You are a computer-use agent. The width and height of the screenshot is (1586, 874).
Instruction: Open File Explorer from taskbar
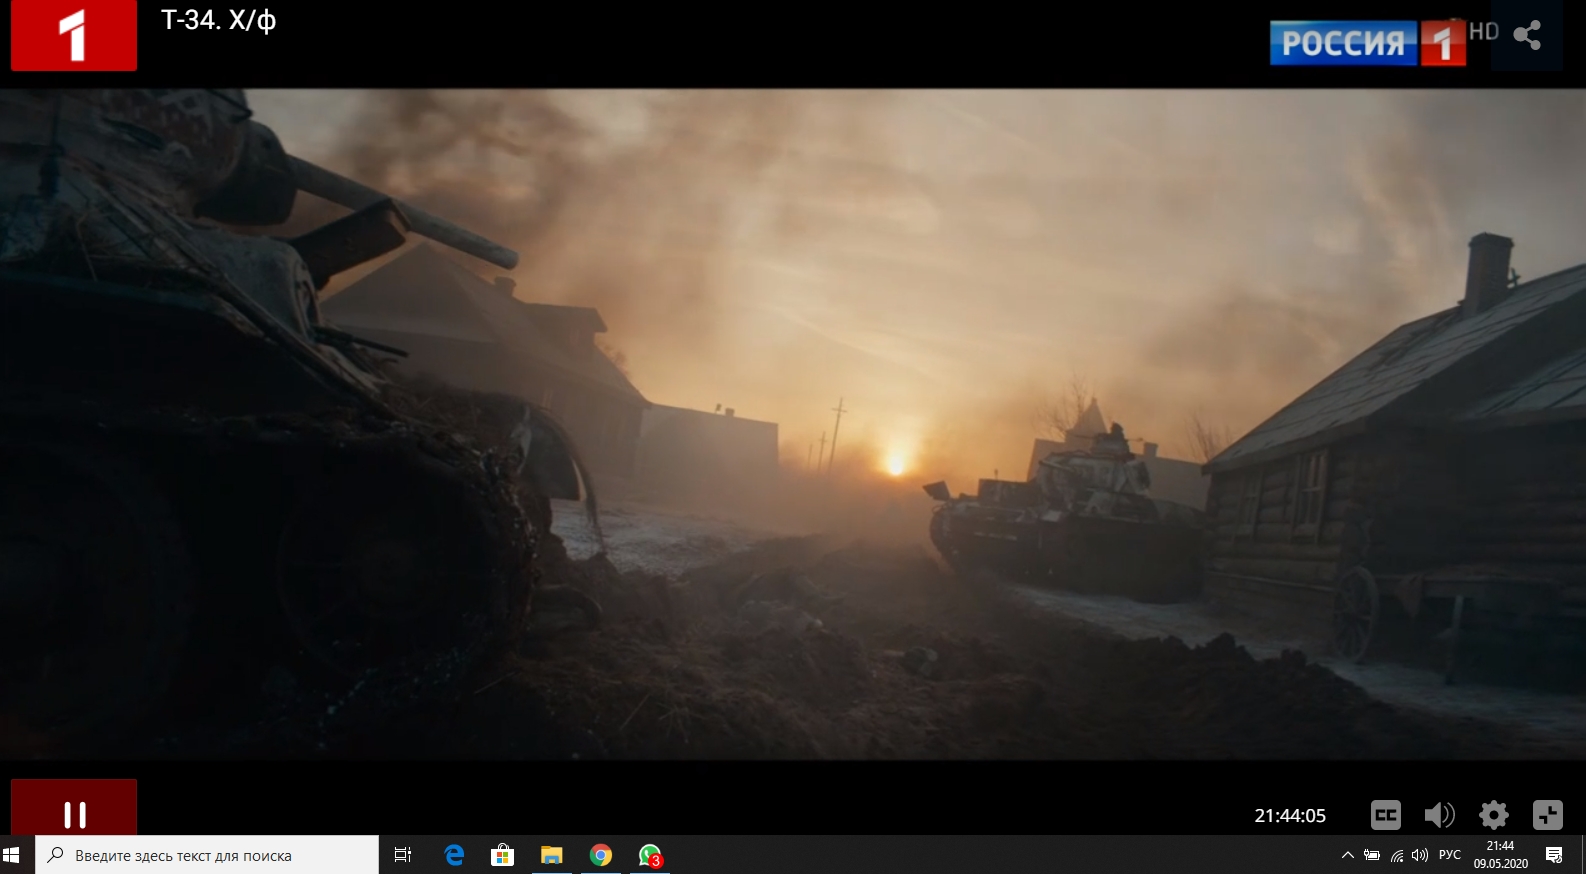pos(551,855)
